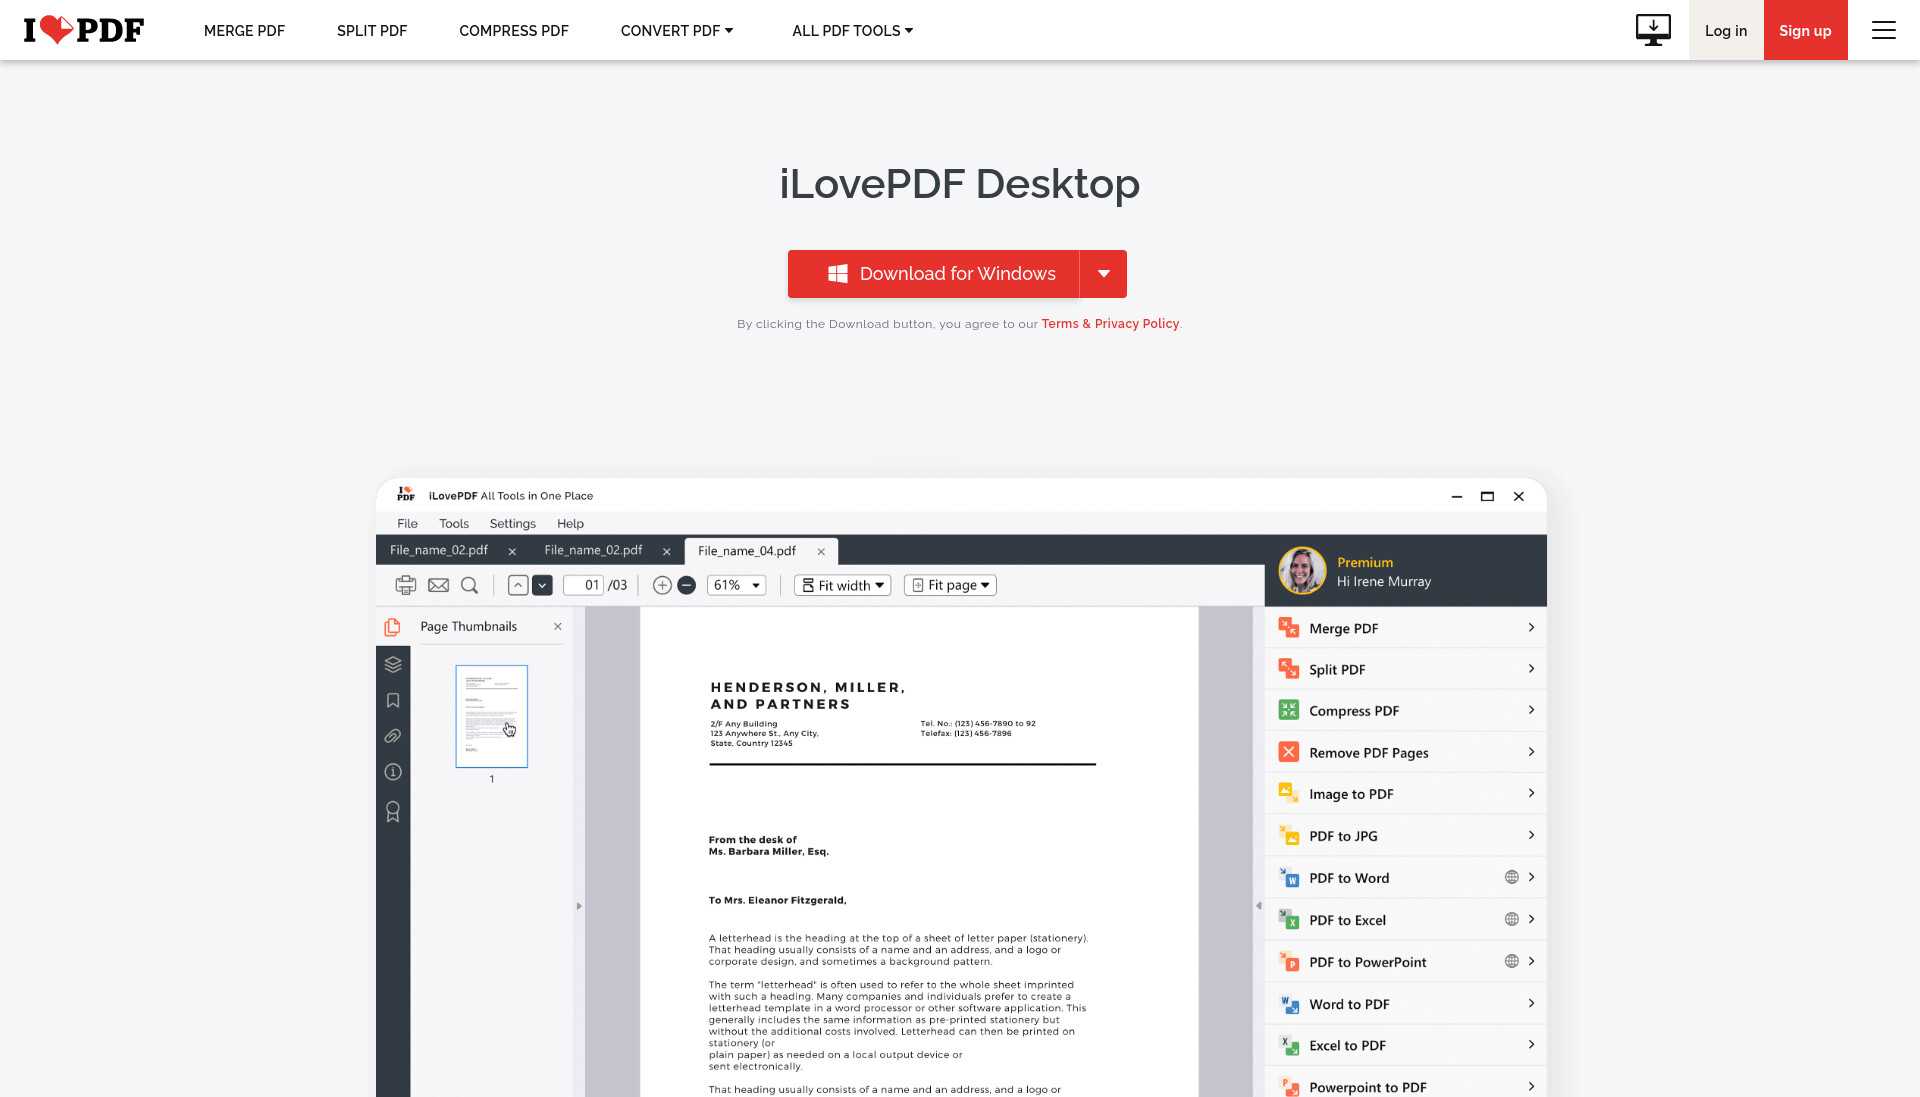Viewport: 1920px width, 1097px height.
Task: Click Irene Murray's profile avatar
Action: pyautogui.click(x=1302, y=570)
